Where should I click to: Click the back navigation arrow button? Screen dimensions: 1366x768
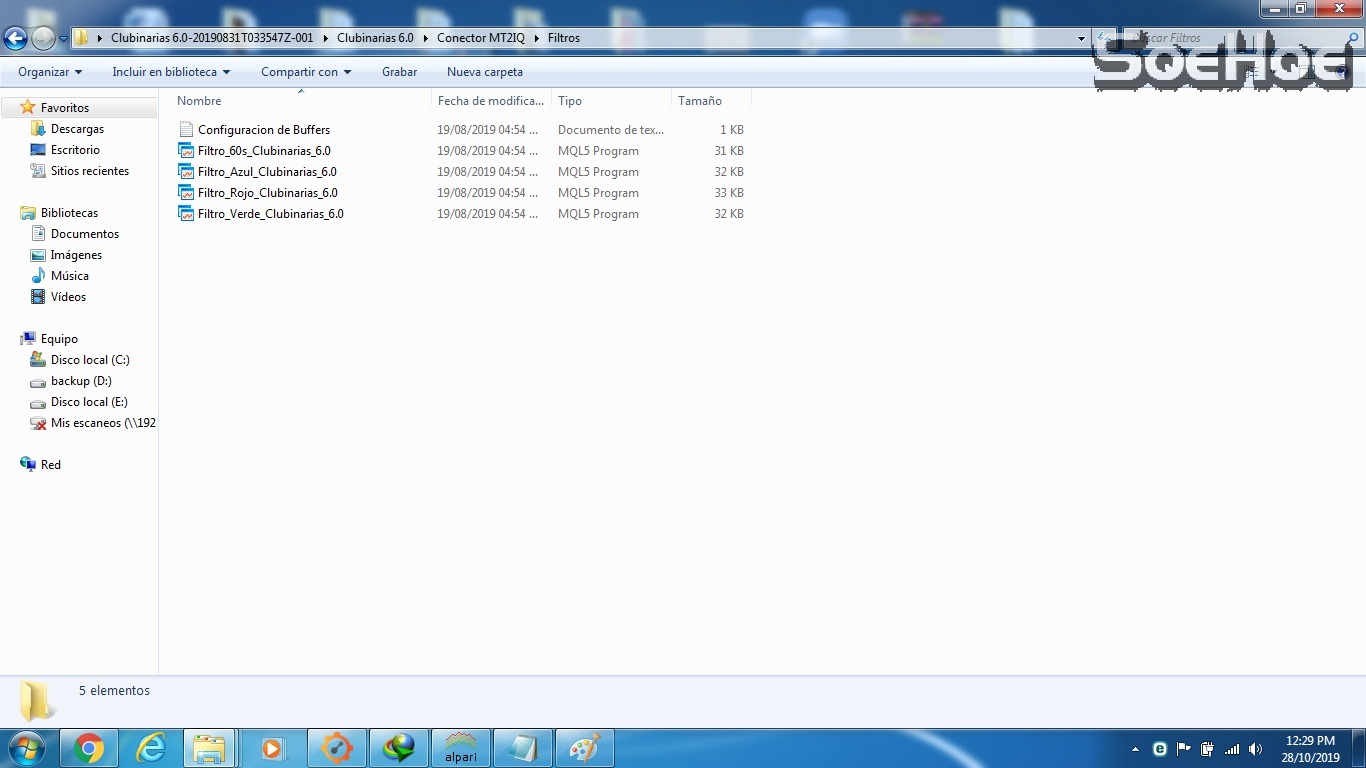coord(15,39)
